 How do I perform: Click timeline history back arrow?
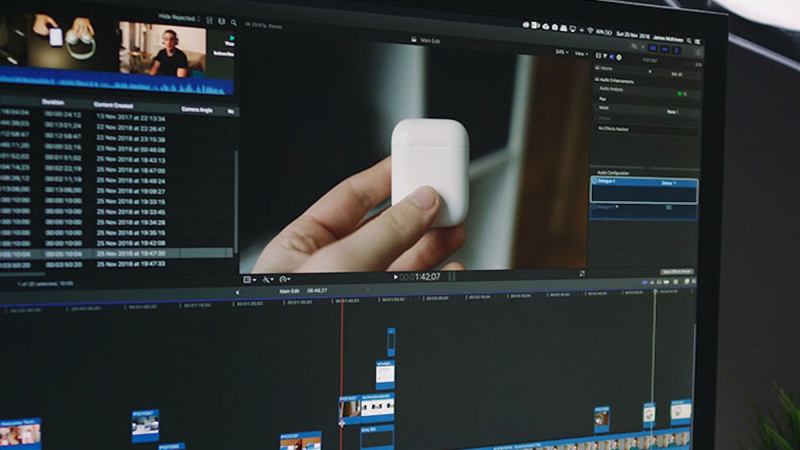click(x=237, y=292)
